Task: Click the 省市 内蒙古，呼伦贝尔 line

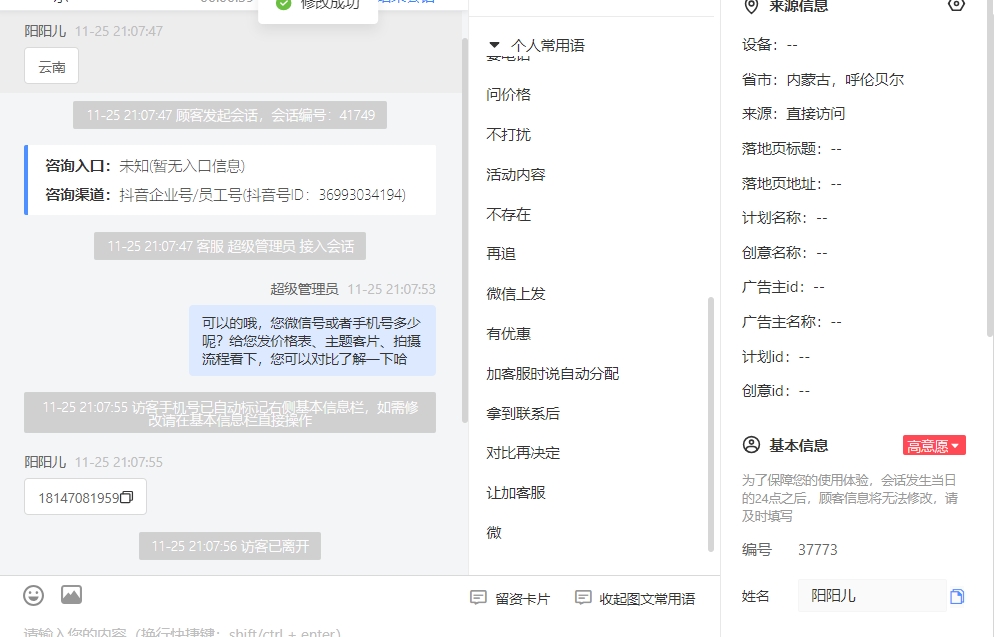Action: [822, 80]
